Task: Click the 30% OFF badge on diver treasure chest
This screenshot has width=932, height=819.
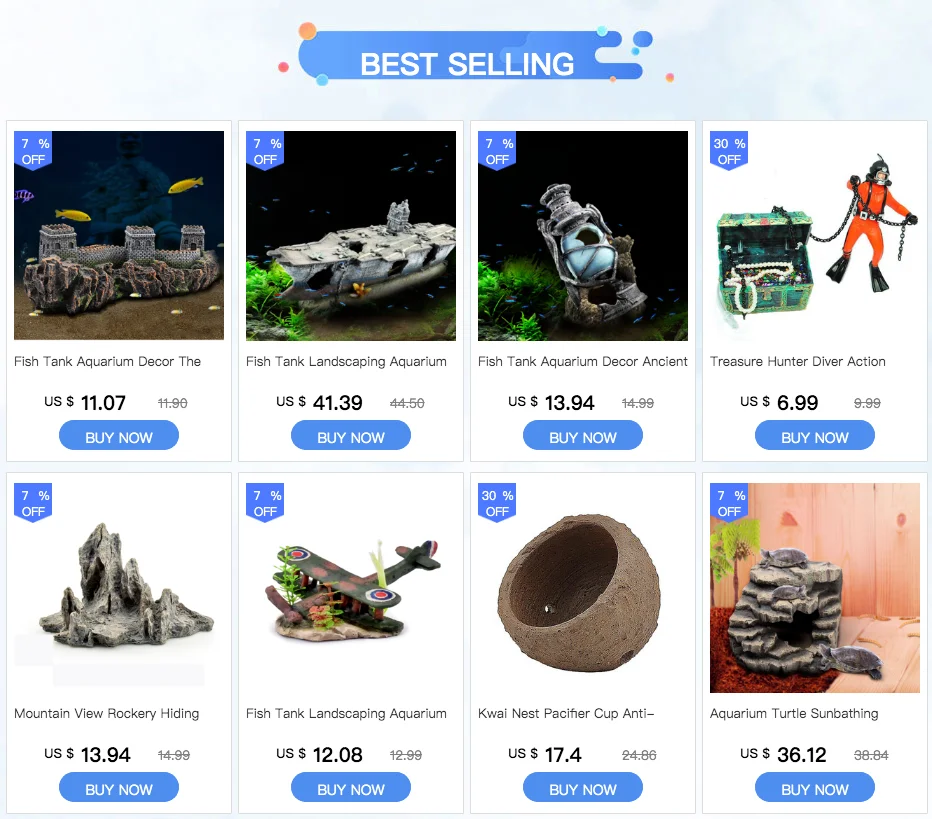Action: coord(729,151)
